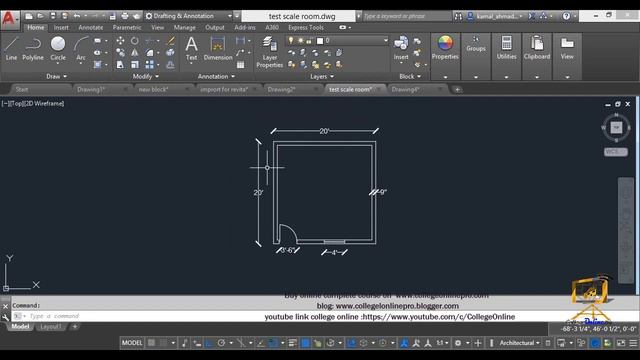
Task: Expand the Block panel
Action: pyautogui.click(x=410, y=76)
